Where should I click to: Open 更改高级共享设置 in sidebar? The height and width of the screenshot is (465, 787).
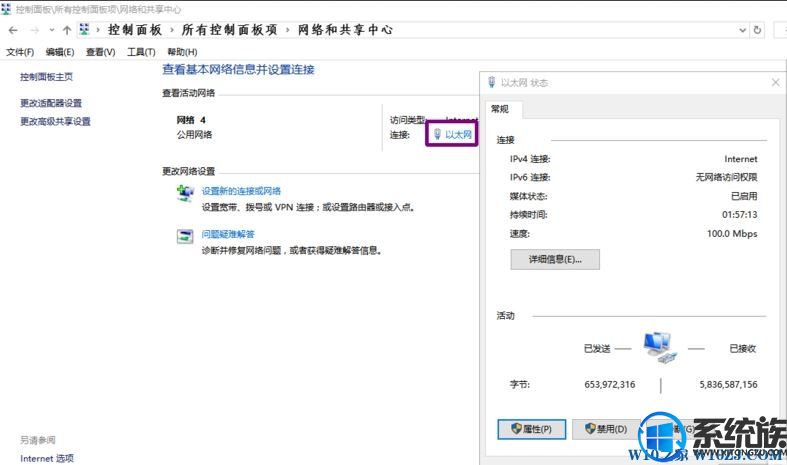[x=55, y=121]
